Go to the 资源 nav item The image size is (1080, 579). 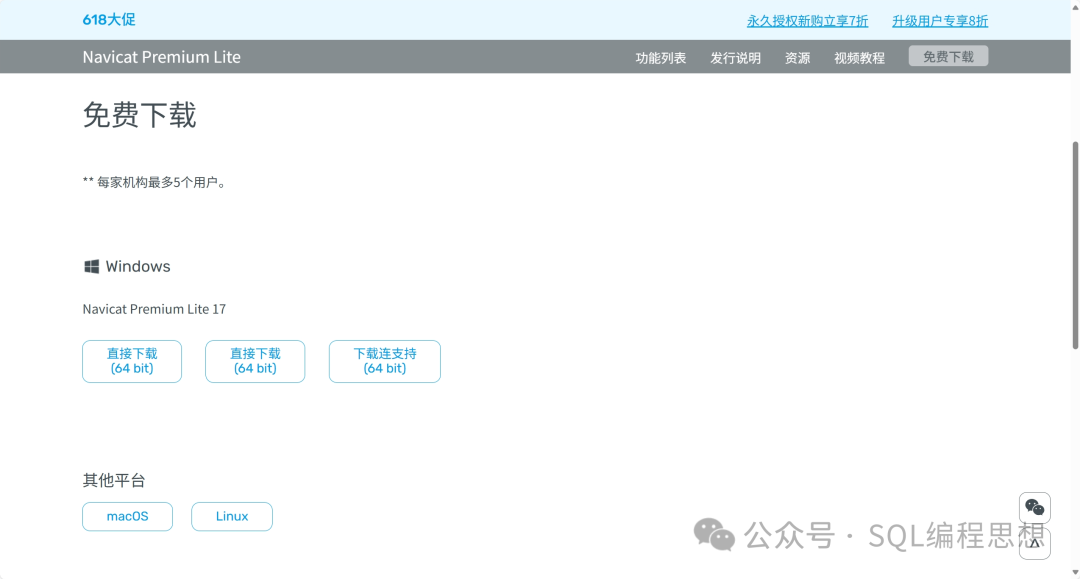pyautogui.click(x=797, y=58)
